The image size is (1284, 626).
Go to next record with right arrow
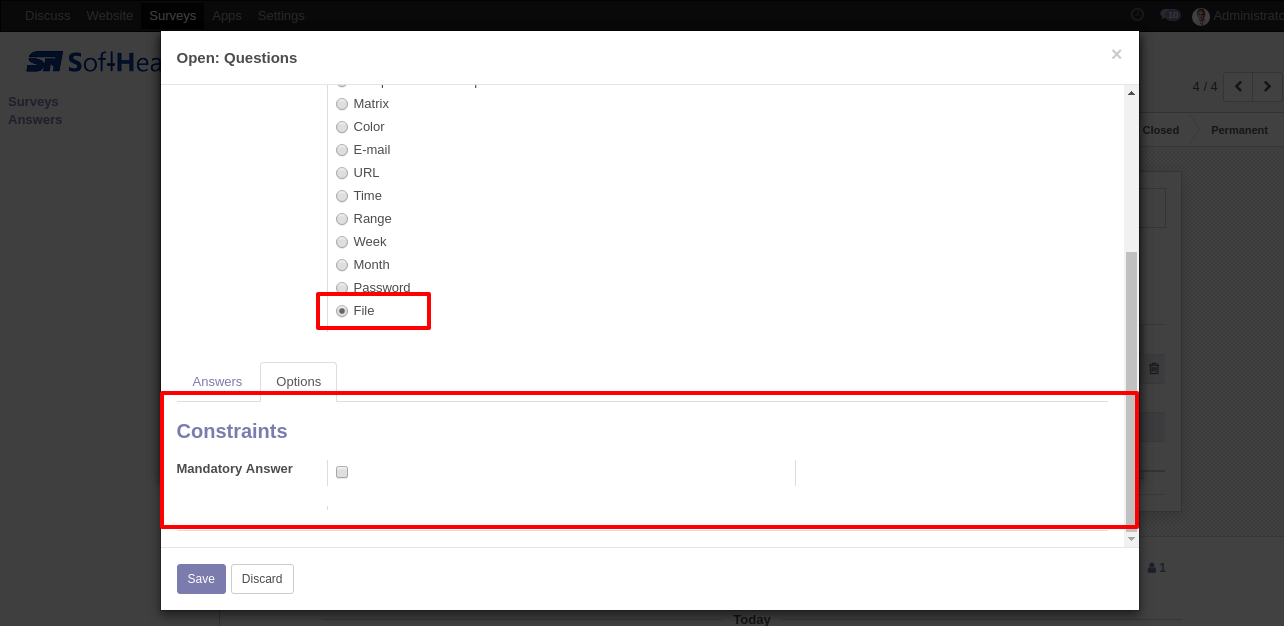[1267, 87]
